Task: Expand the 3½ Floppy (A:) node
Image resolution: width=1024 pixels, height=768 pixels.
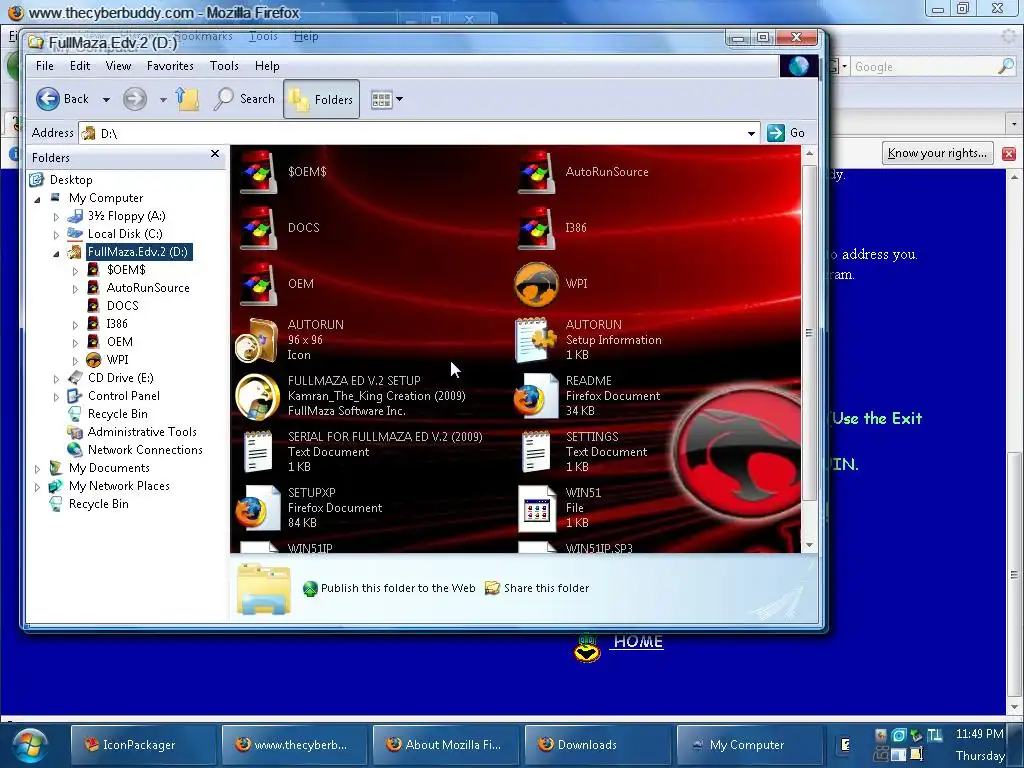Action: pos(56,216)
